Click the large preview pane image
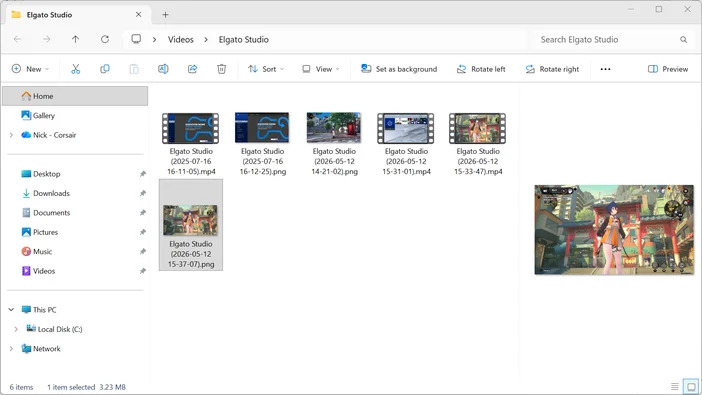 (614, 230)
